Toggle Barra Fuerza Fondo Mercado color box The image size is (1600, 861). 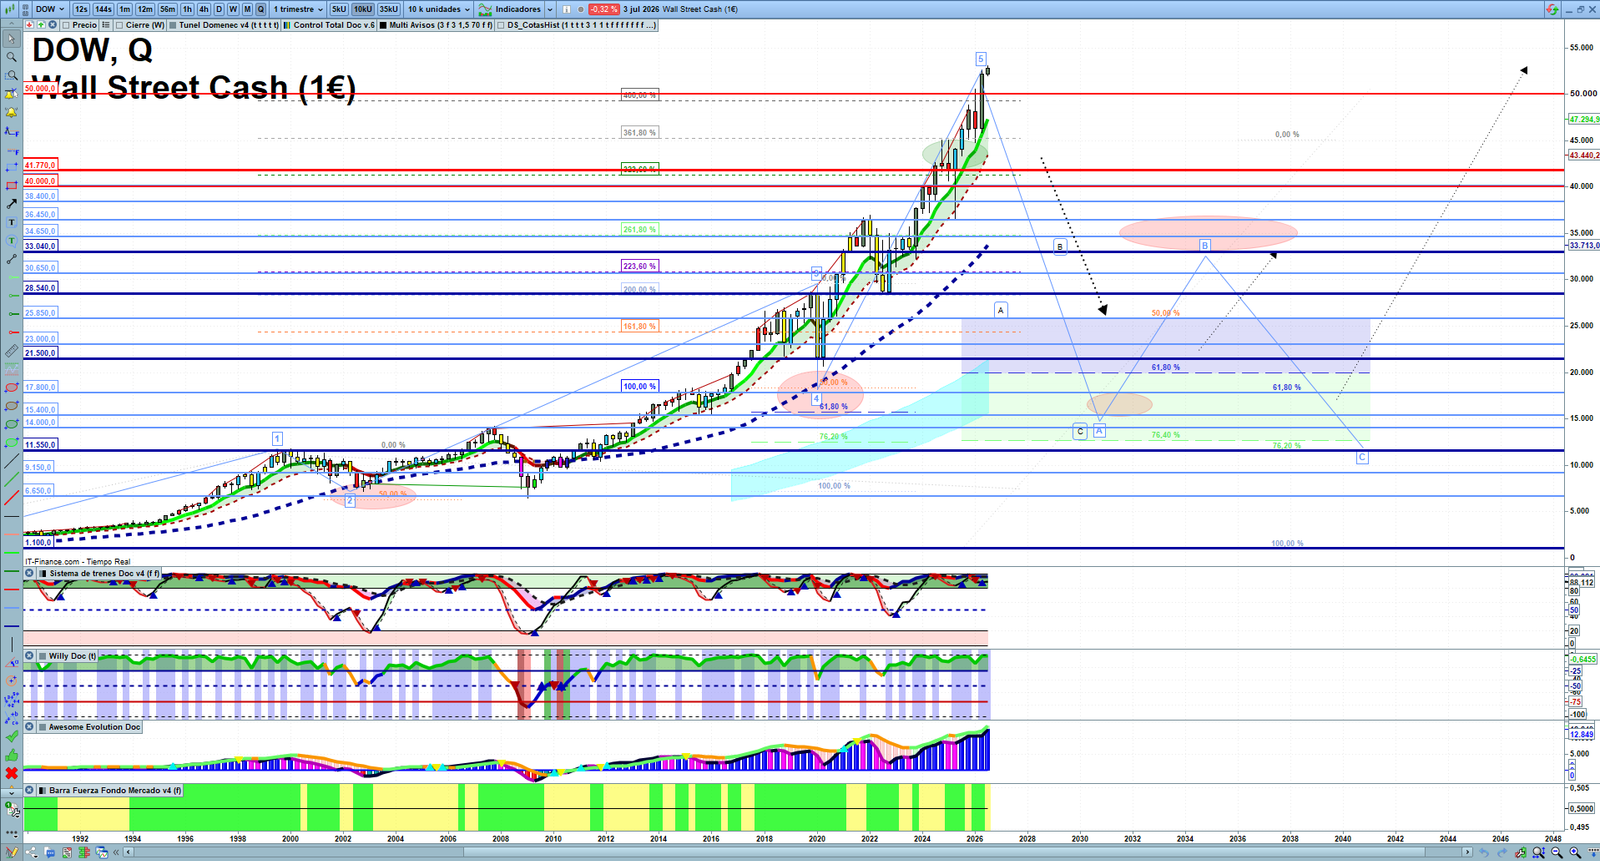(x=43, y=790)
